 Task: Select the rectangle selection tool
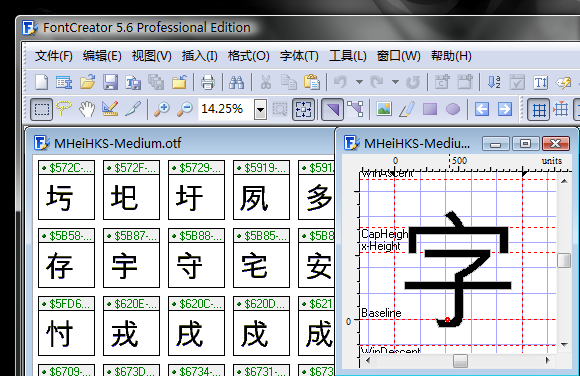click(41, 110)
